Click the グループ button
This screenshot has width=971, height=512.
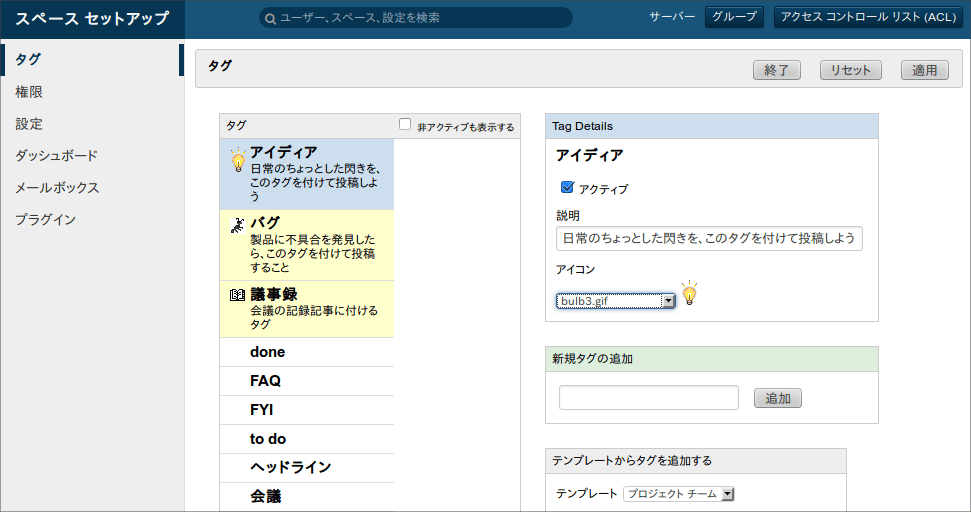tap(734, 17)
